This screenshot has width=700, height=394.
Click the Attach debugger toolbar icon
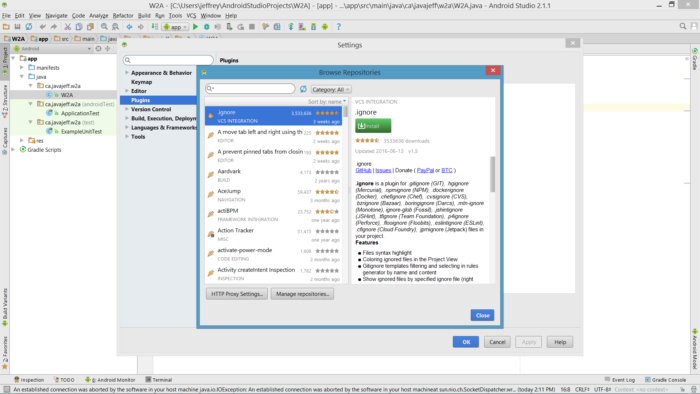[x=229, y=27]
